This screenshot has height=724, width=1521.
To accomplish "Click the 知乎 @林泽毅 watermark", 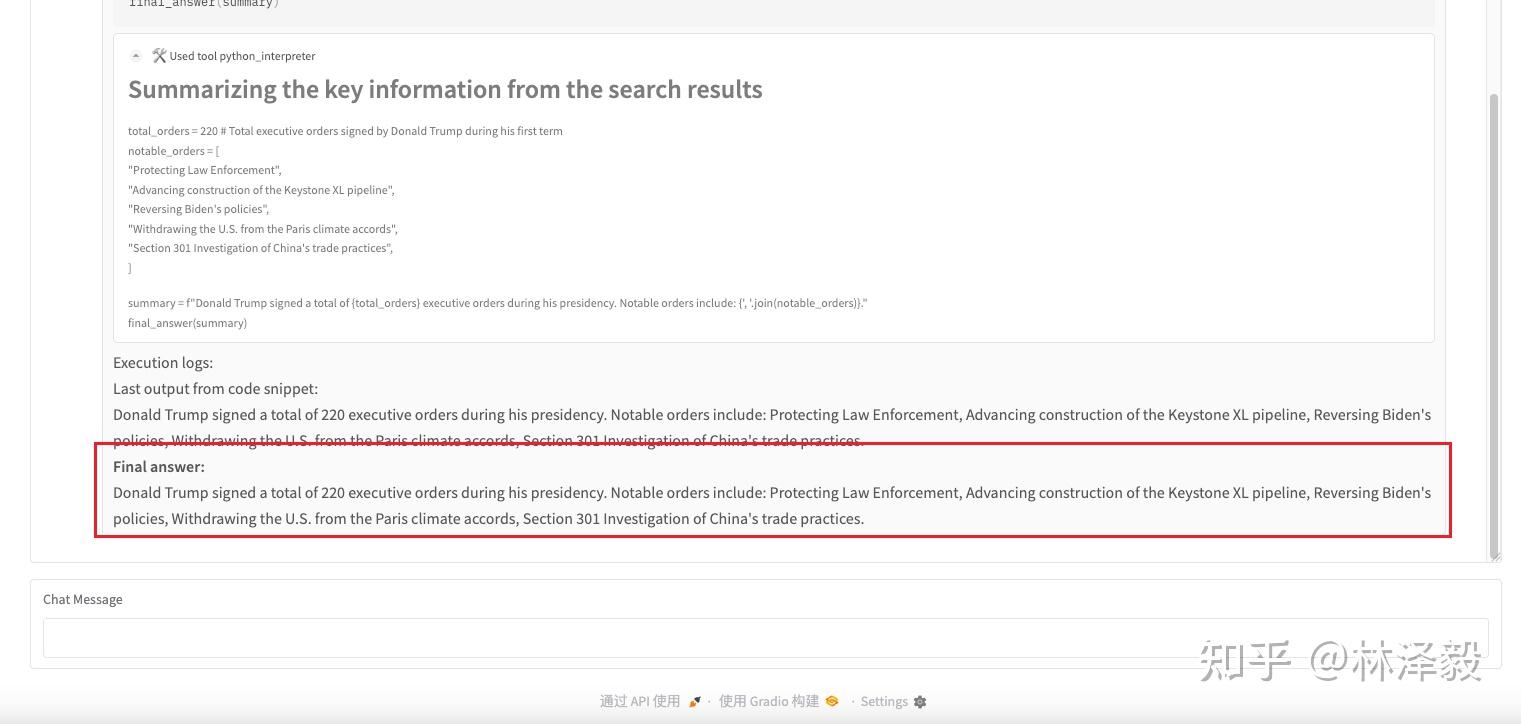I will point(1340,662).
